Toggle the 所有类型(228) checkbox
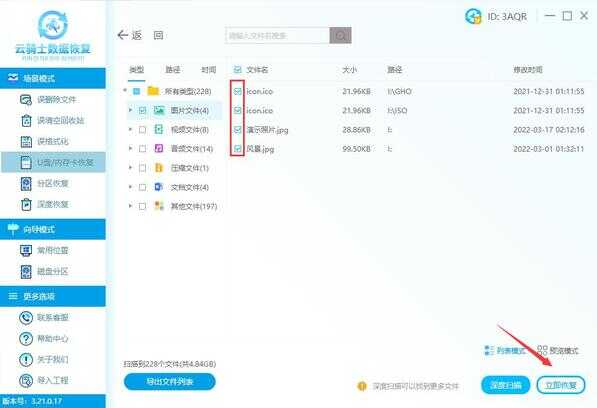 tap(136, 91)
